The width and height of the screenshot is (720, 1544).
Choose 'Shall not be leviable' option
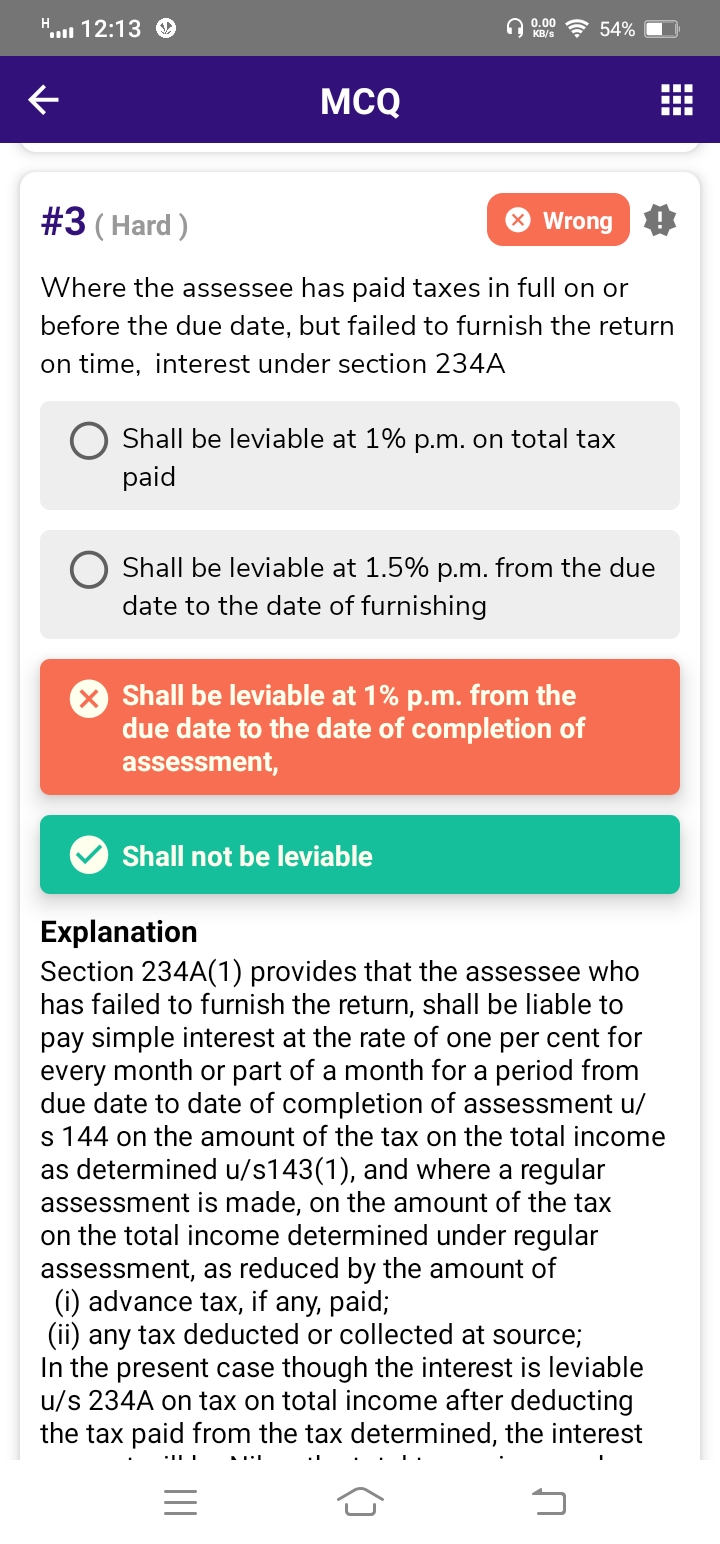(x=360, y=855)
